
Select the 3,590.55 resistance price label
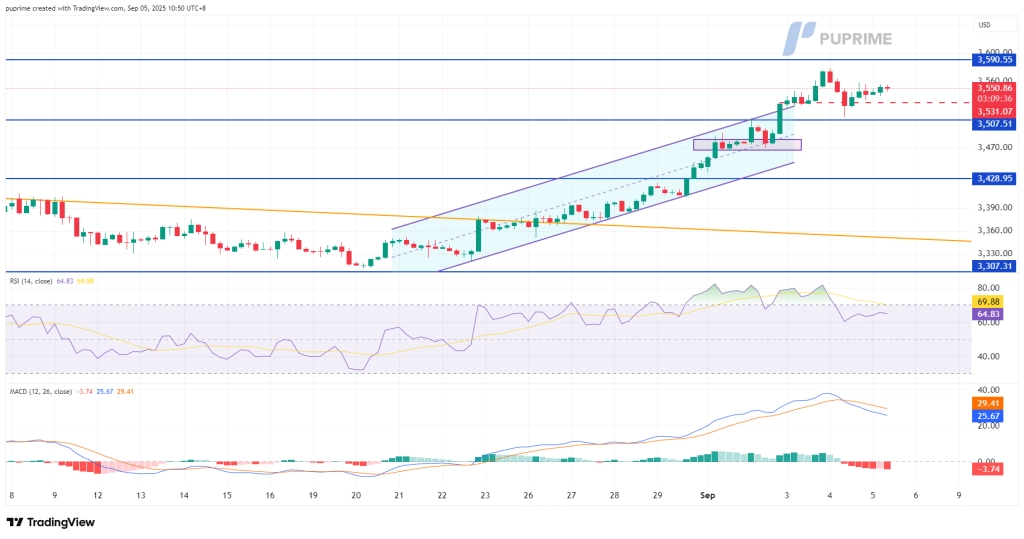coord(995,59)
